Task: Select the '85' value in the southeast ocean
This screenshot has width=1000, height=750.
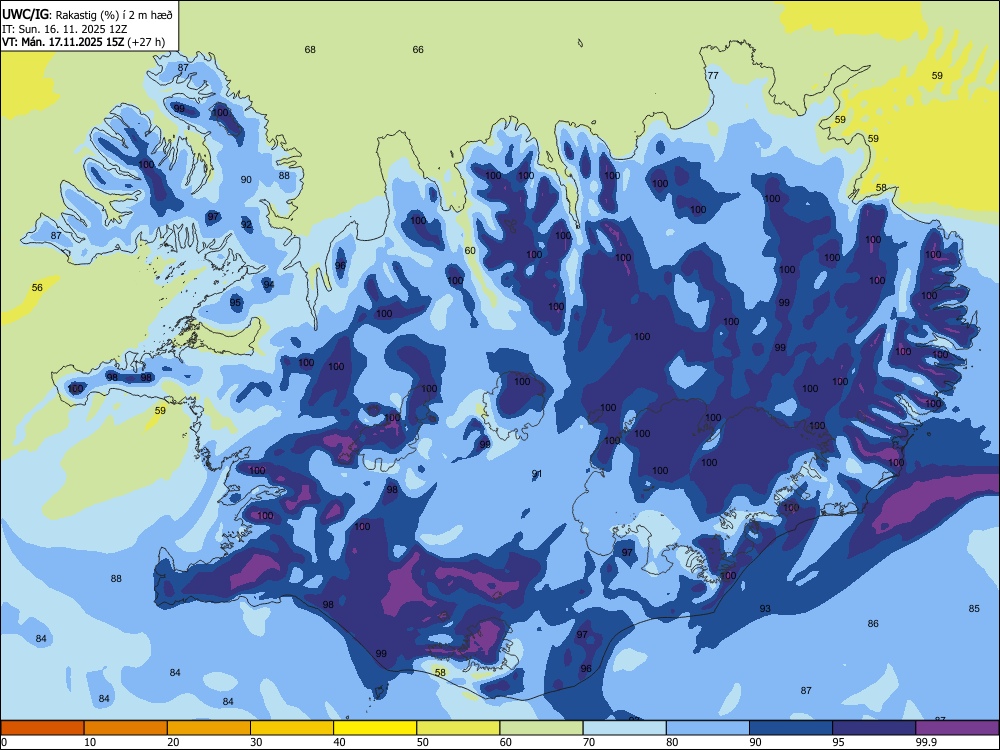Action: click(974, 608)
